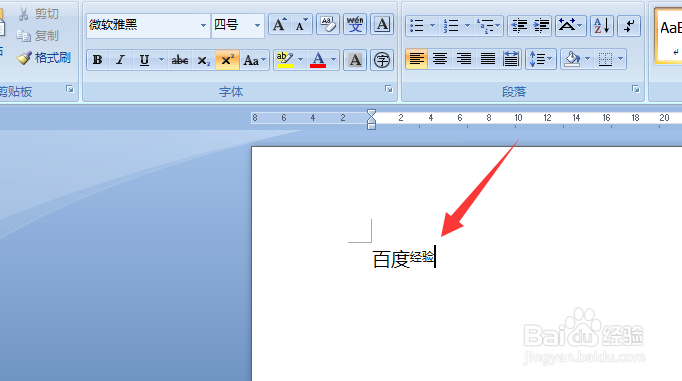Click the Cut (剪切) command
The height and width of the screenshot is (381, 682).
38,14
